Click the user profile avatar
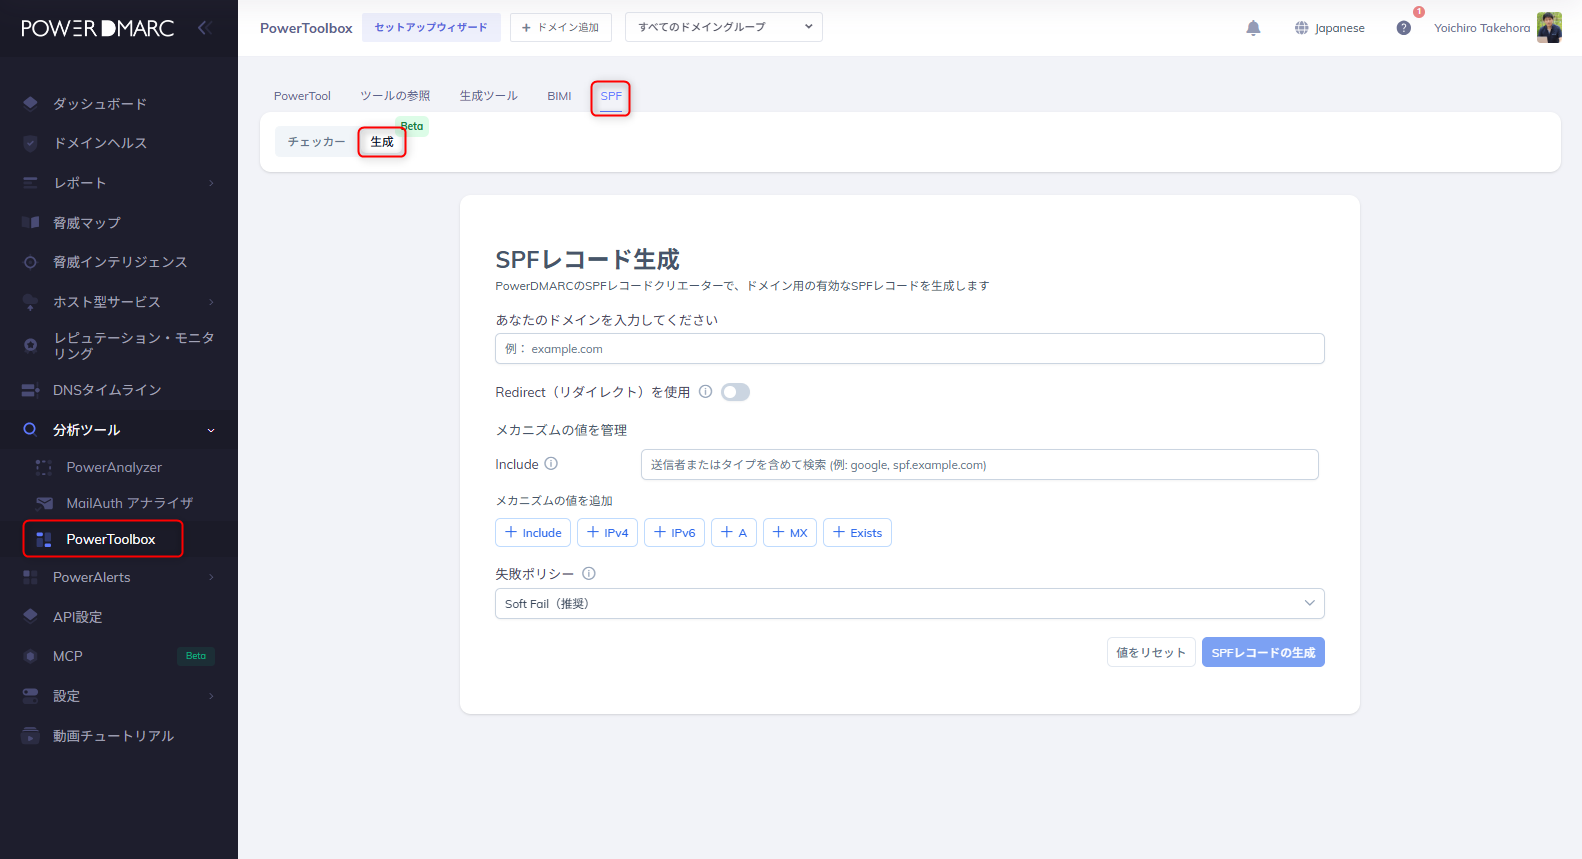 [1549, 28]
